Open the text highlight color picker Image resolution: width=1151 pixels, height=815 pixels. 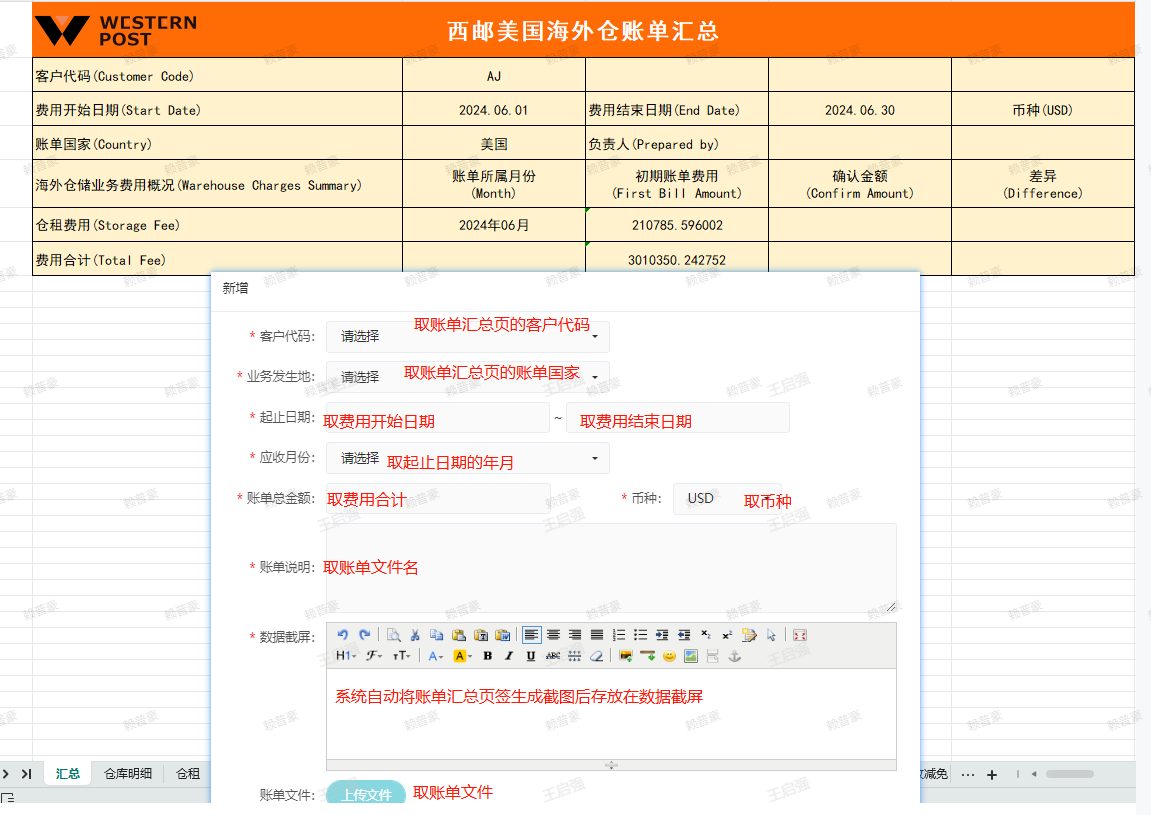tap(462, 656)
